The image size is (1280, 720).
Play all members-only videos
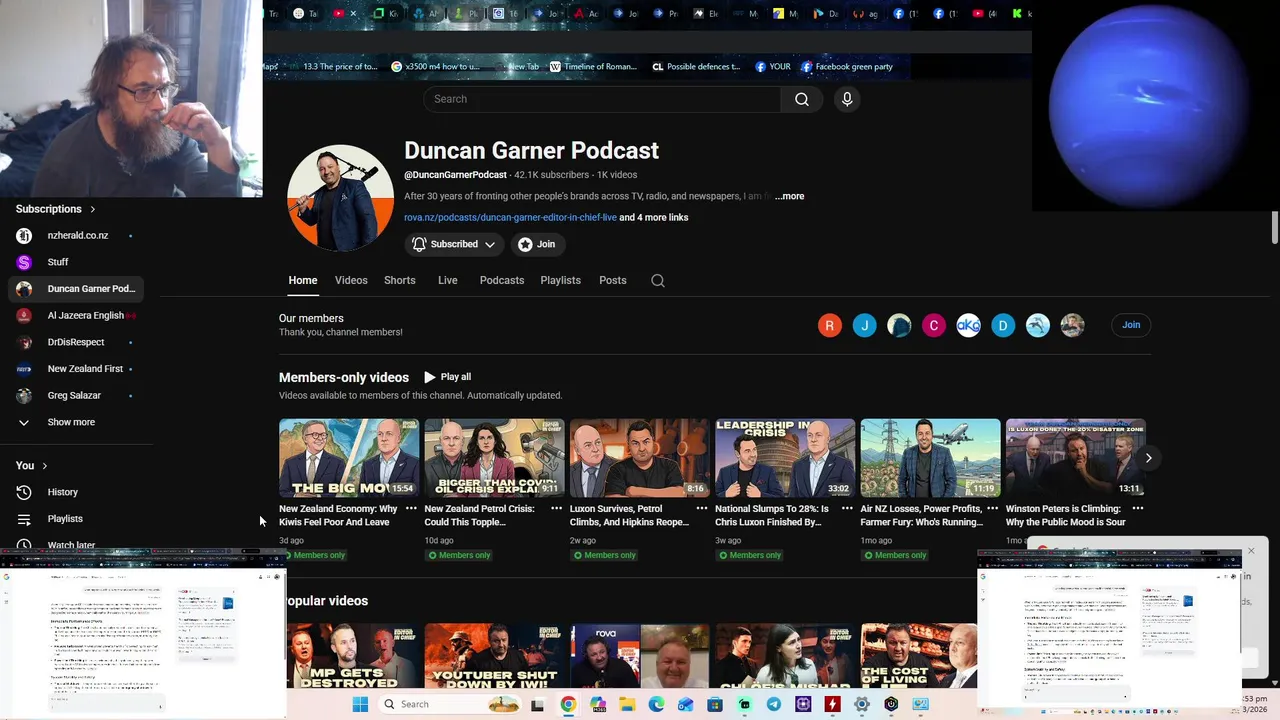click(447, 377)
